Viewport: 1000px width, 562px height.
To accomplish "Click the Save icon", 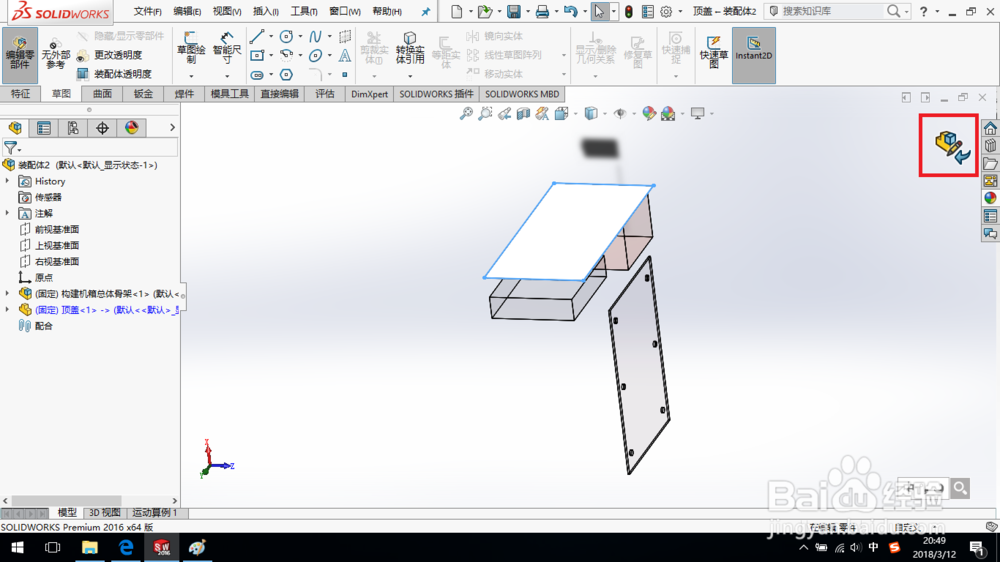I will 513,11.
